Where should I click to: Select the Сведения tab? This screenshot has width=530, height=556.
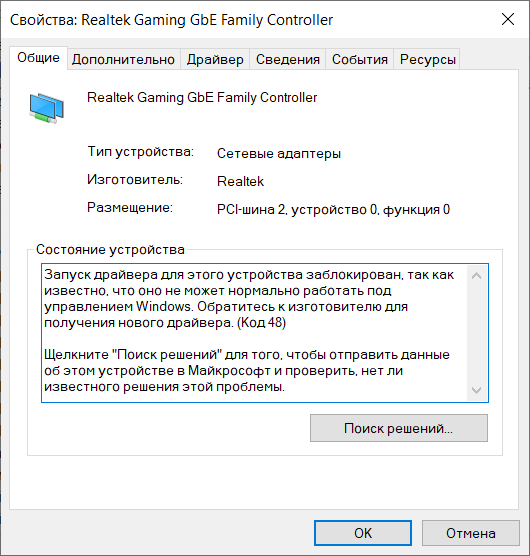tap(288, 60)
